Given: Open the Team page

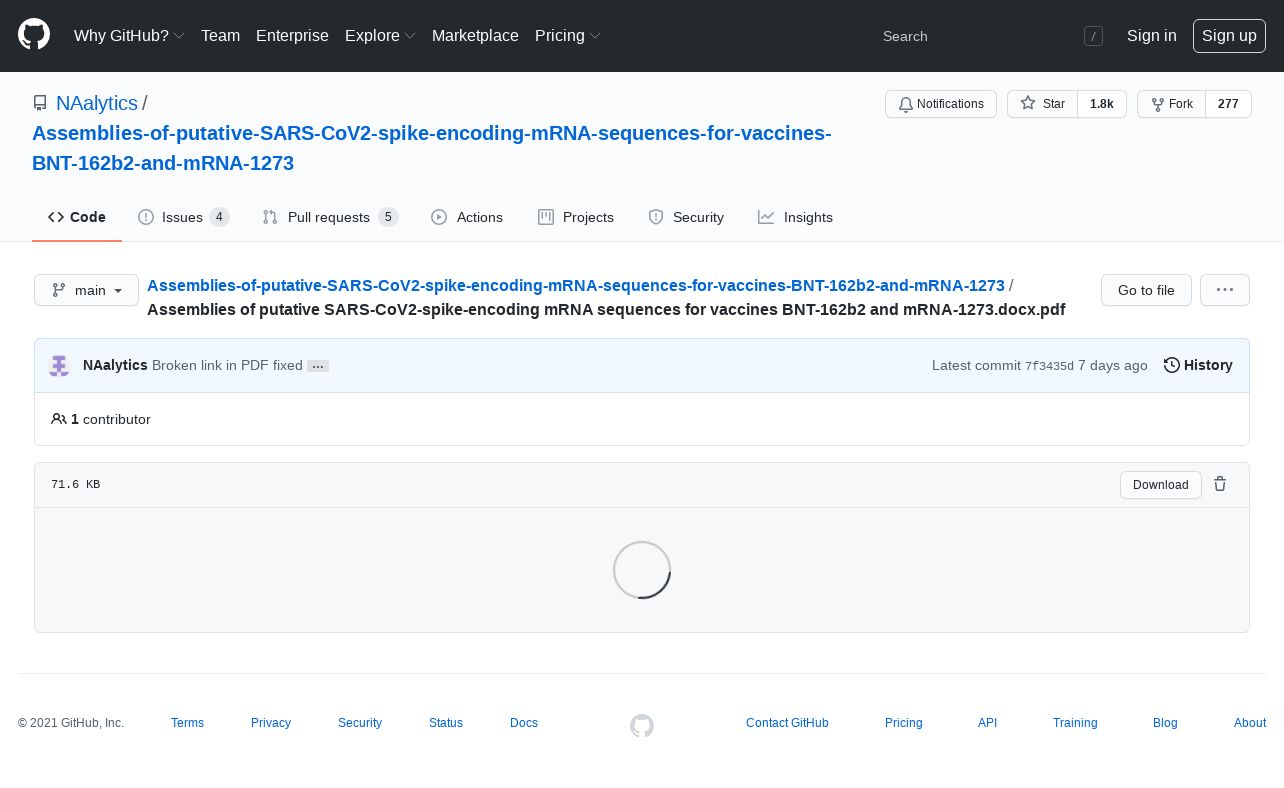Looking at the screenshot, I should coord(220,36).
